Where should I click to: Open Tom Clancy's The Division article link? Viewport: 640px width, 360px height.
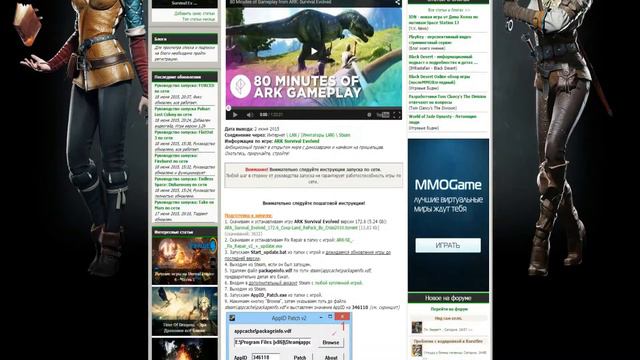point(447,99)
